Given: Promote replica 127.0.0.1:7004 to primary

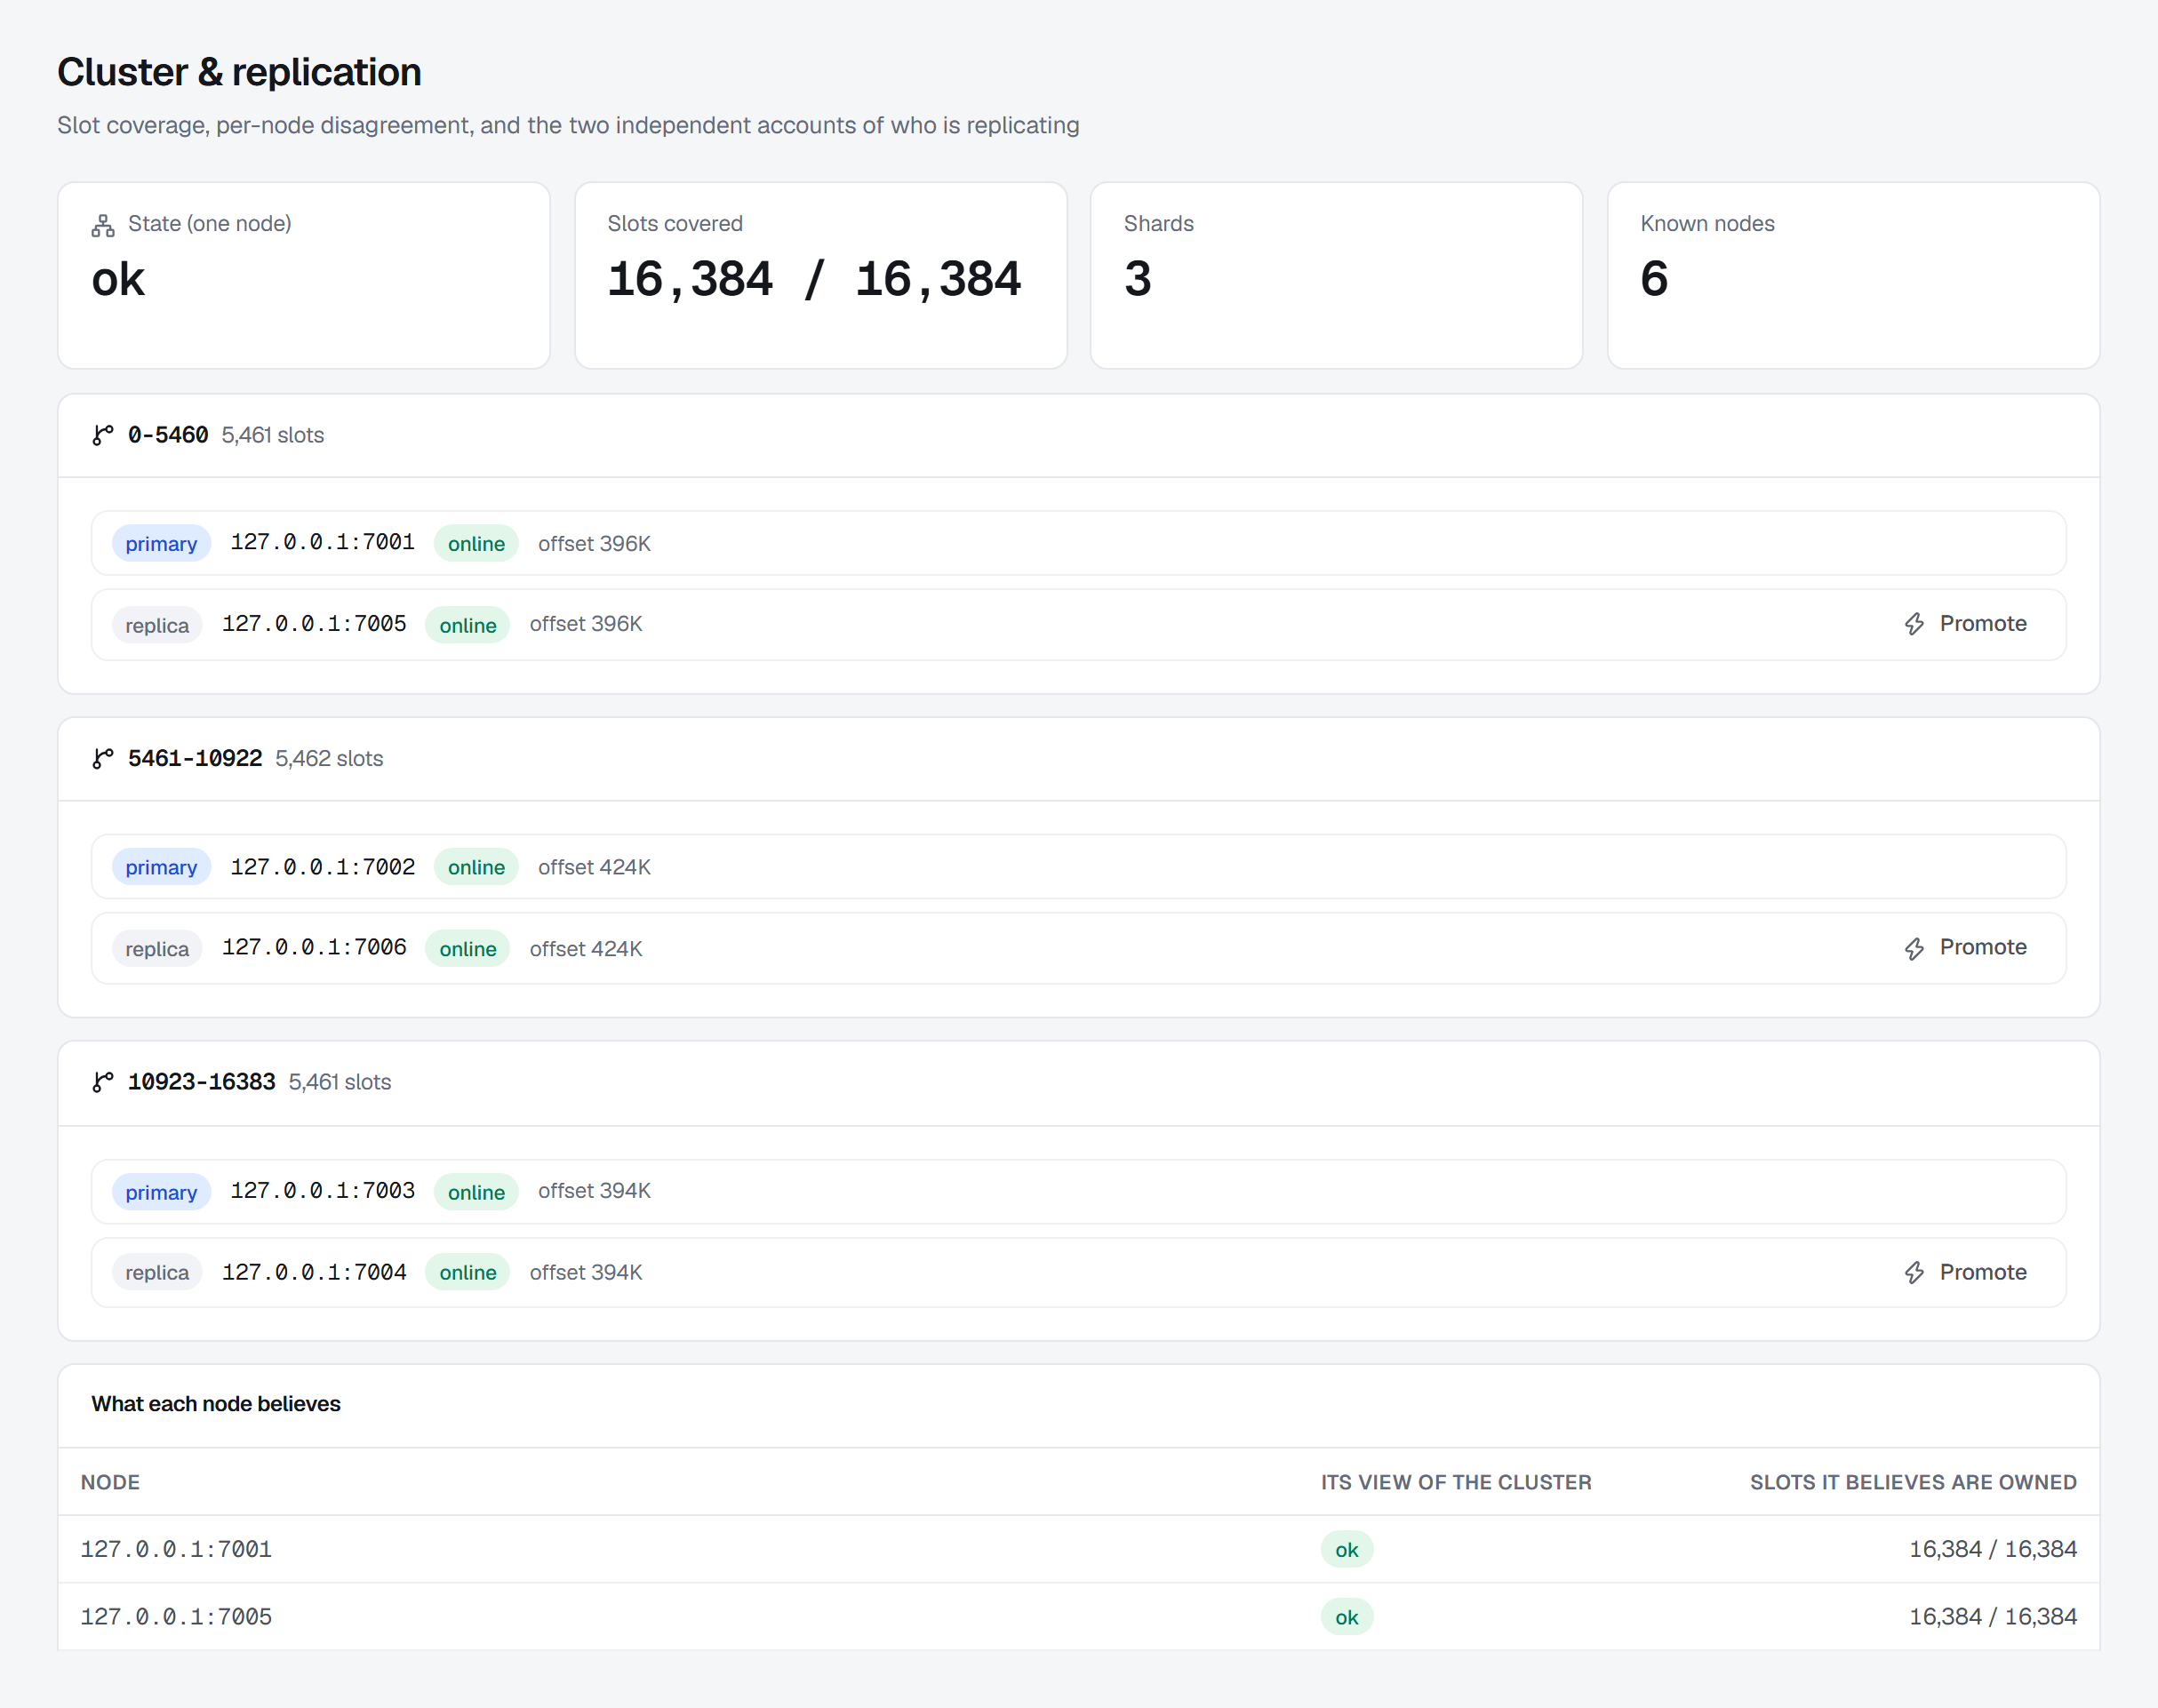Looking at the screenshot, I should click(x=1965, y=1272).
